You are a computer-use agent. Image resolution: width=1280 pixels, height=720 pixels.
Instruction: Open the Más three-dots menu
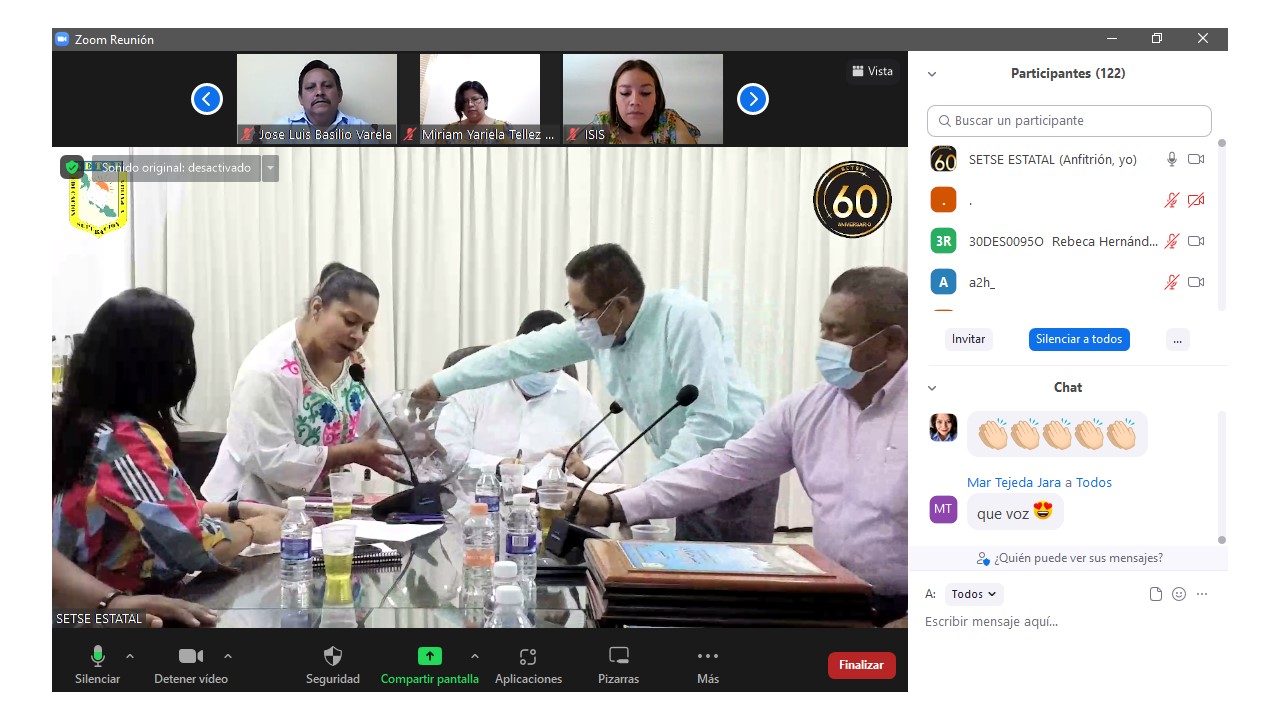pyautogui.click(x=708, y=657)
